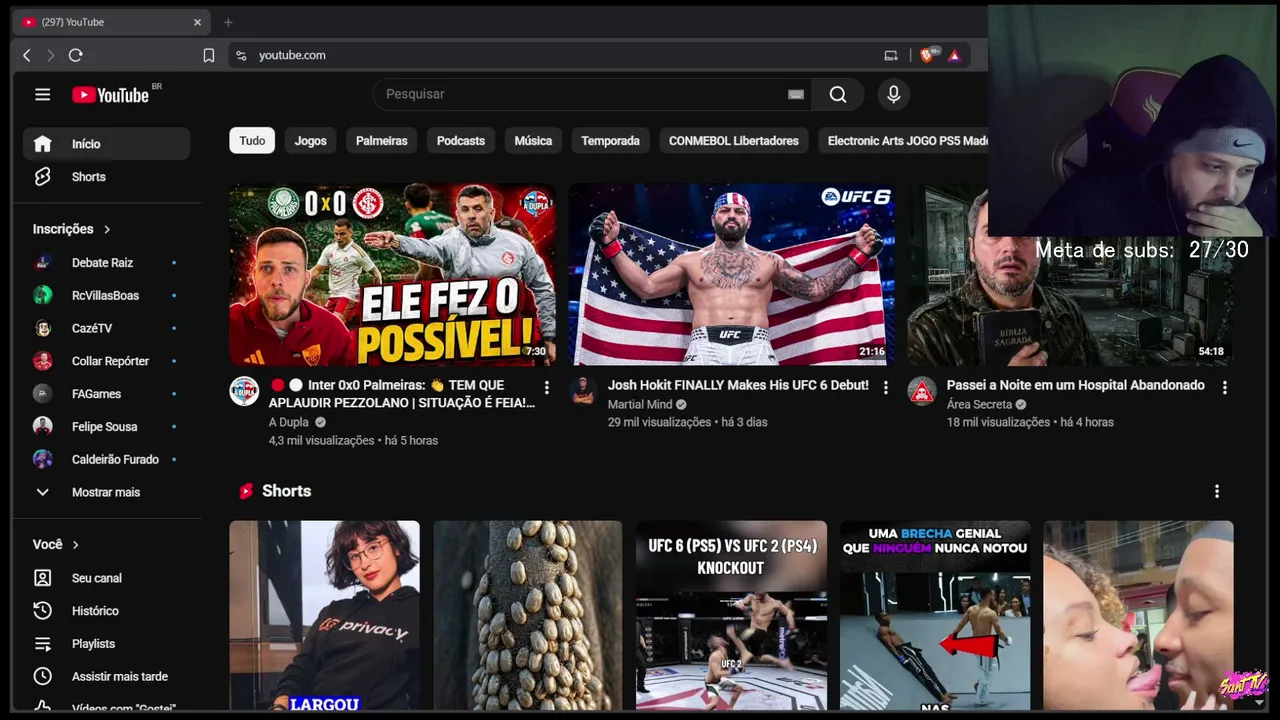The image size is (1280, 720).
Task: Open options for Hospital Abandonado video
Action: 1224,387
